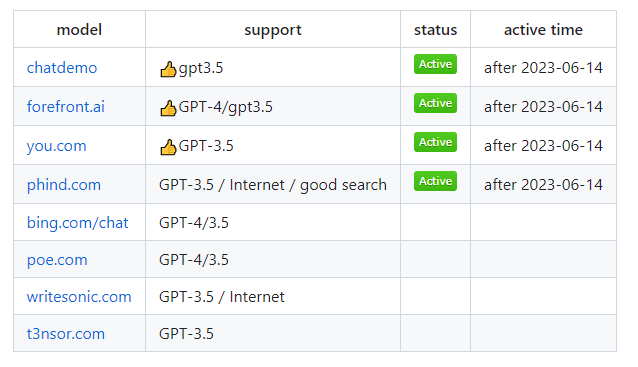The width and height of the screenshot is (638, 367).
Task: Follow the bing.com/chat link
Action: [77, 223]
